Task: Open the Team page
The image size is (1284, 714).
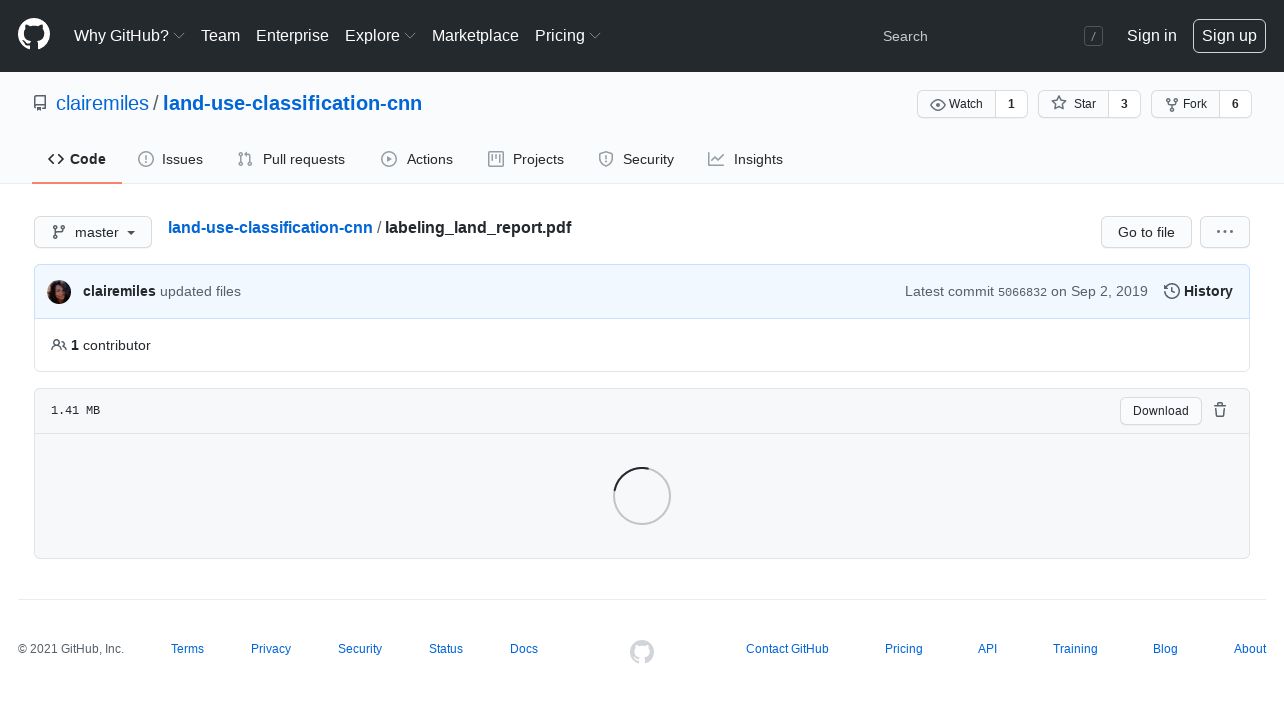Action: coord(220,36)
